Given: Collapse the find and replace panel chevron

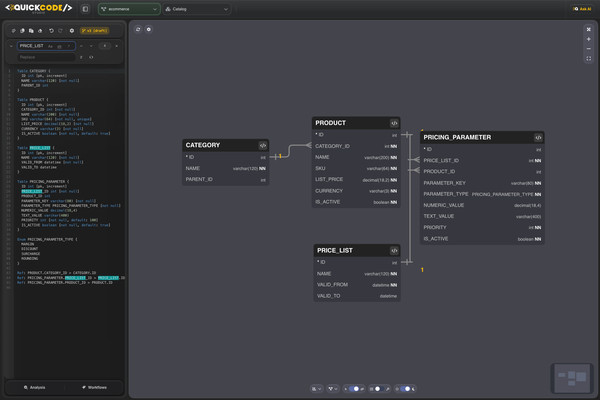Looking at the screenshot, I should [11, 46].
